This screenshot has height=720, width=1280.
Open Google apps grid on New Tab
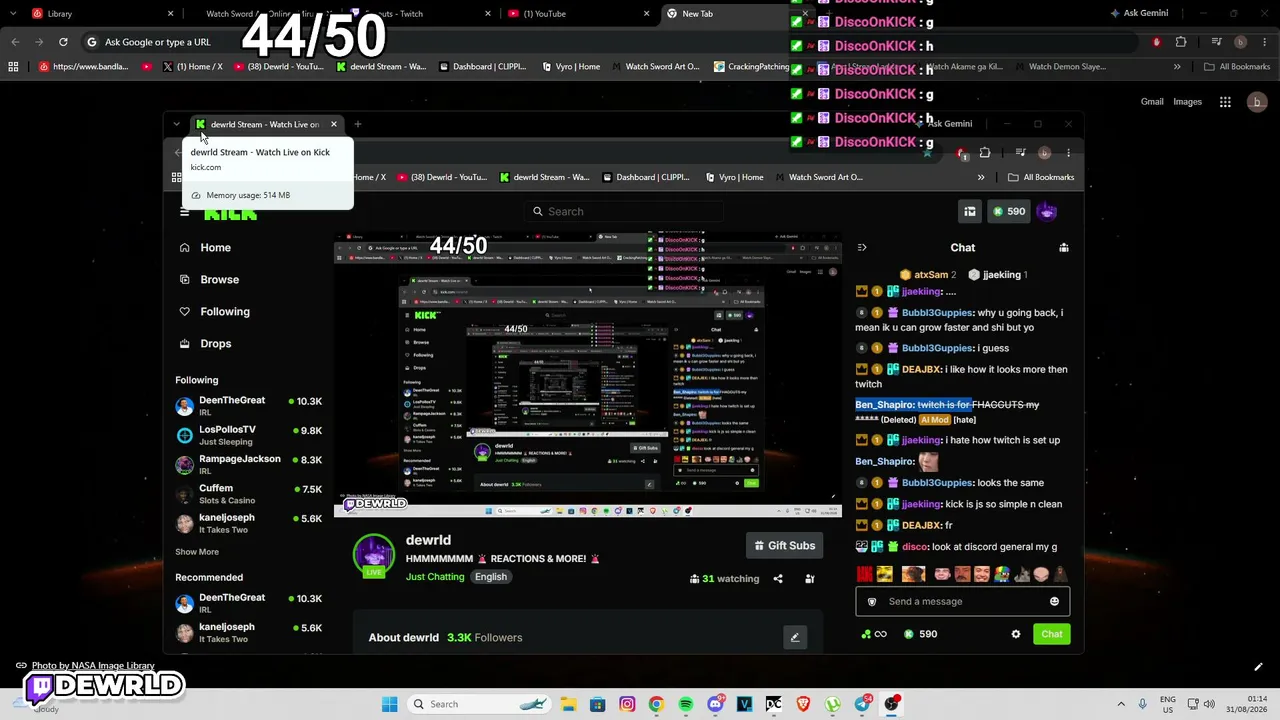1225,102
